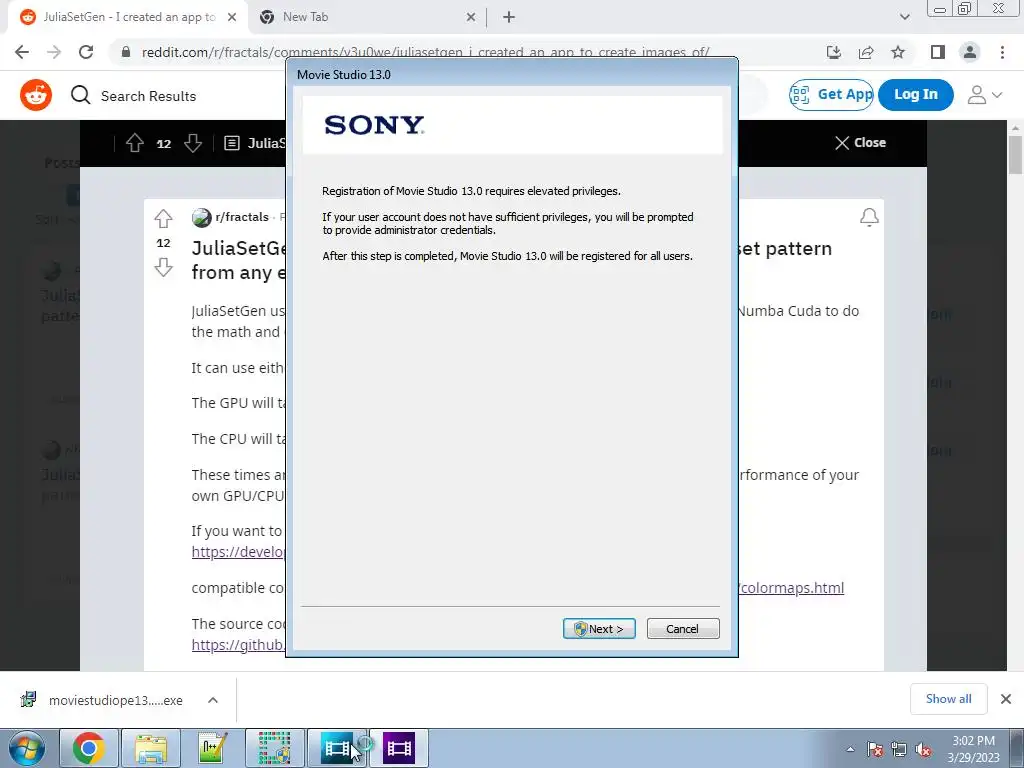This screenshot has width=1024, height=768.
Task: Open the Chrome side panel
Action: (938, 52)
